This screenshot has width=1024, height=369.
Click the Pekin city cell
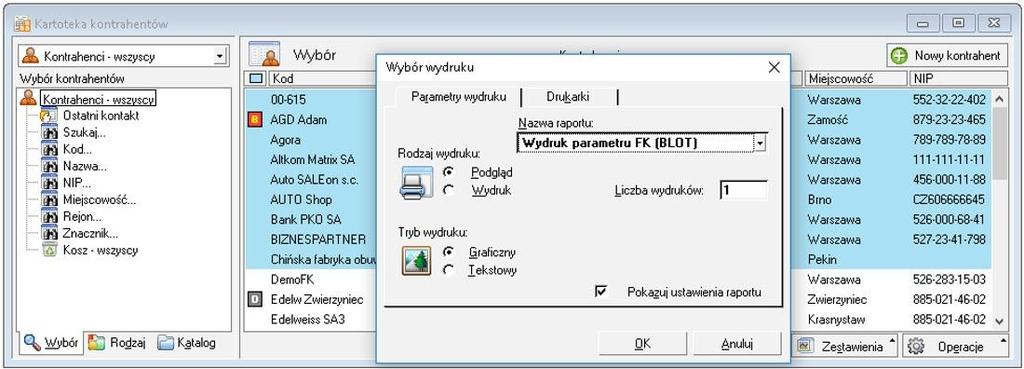(x=822, y=259)
